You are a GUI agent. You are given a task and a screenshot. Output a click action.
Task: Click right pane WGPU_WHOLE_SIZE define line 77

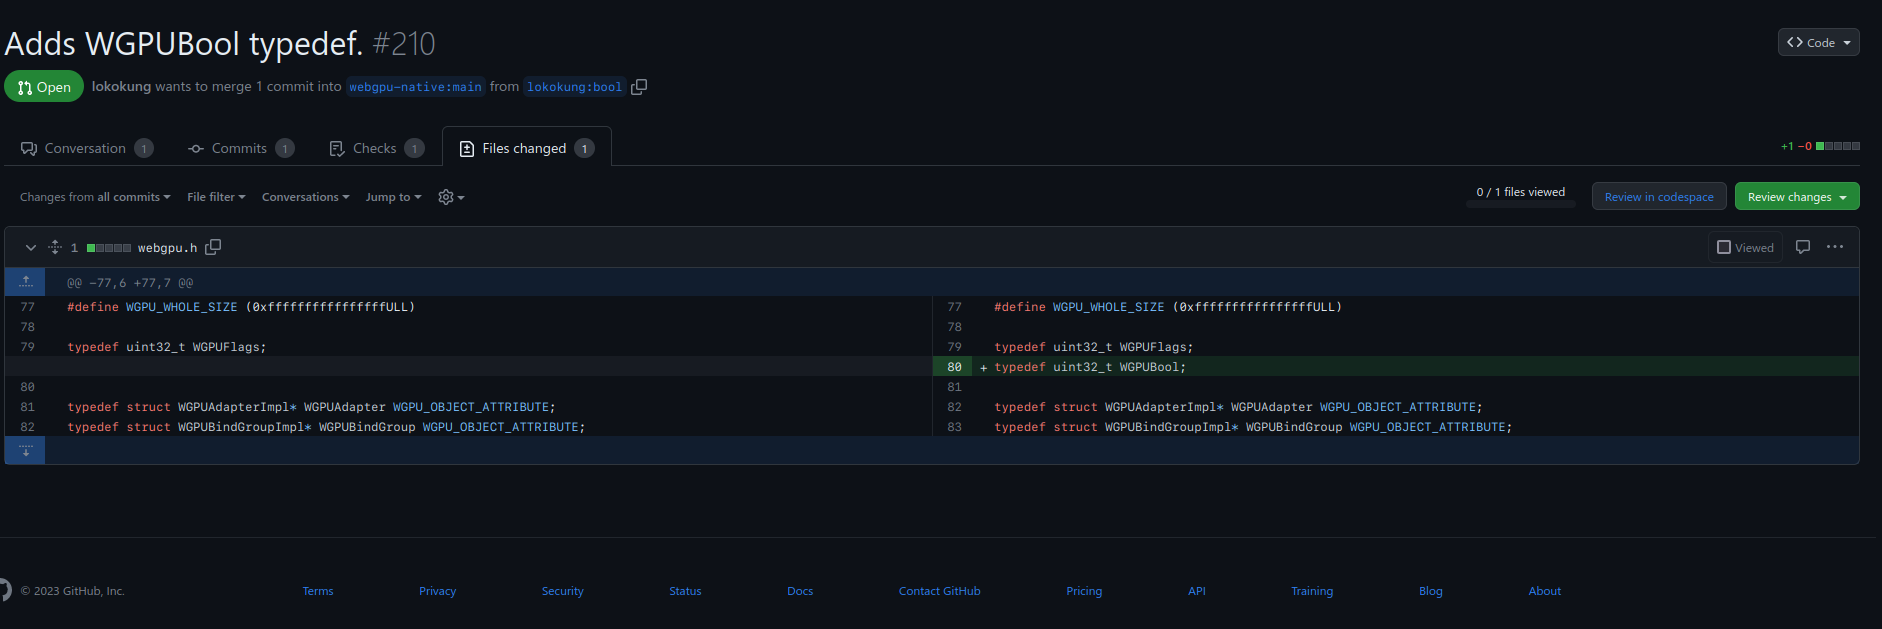1168,307
